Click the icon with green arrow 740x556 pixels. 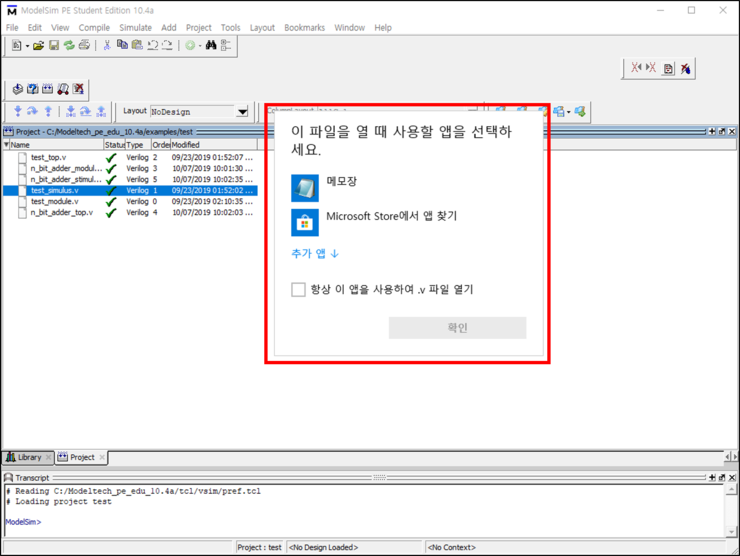tap(580, 112)
